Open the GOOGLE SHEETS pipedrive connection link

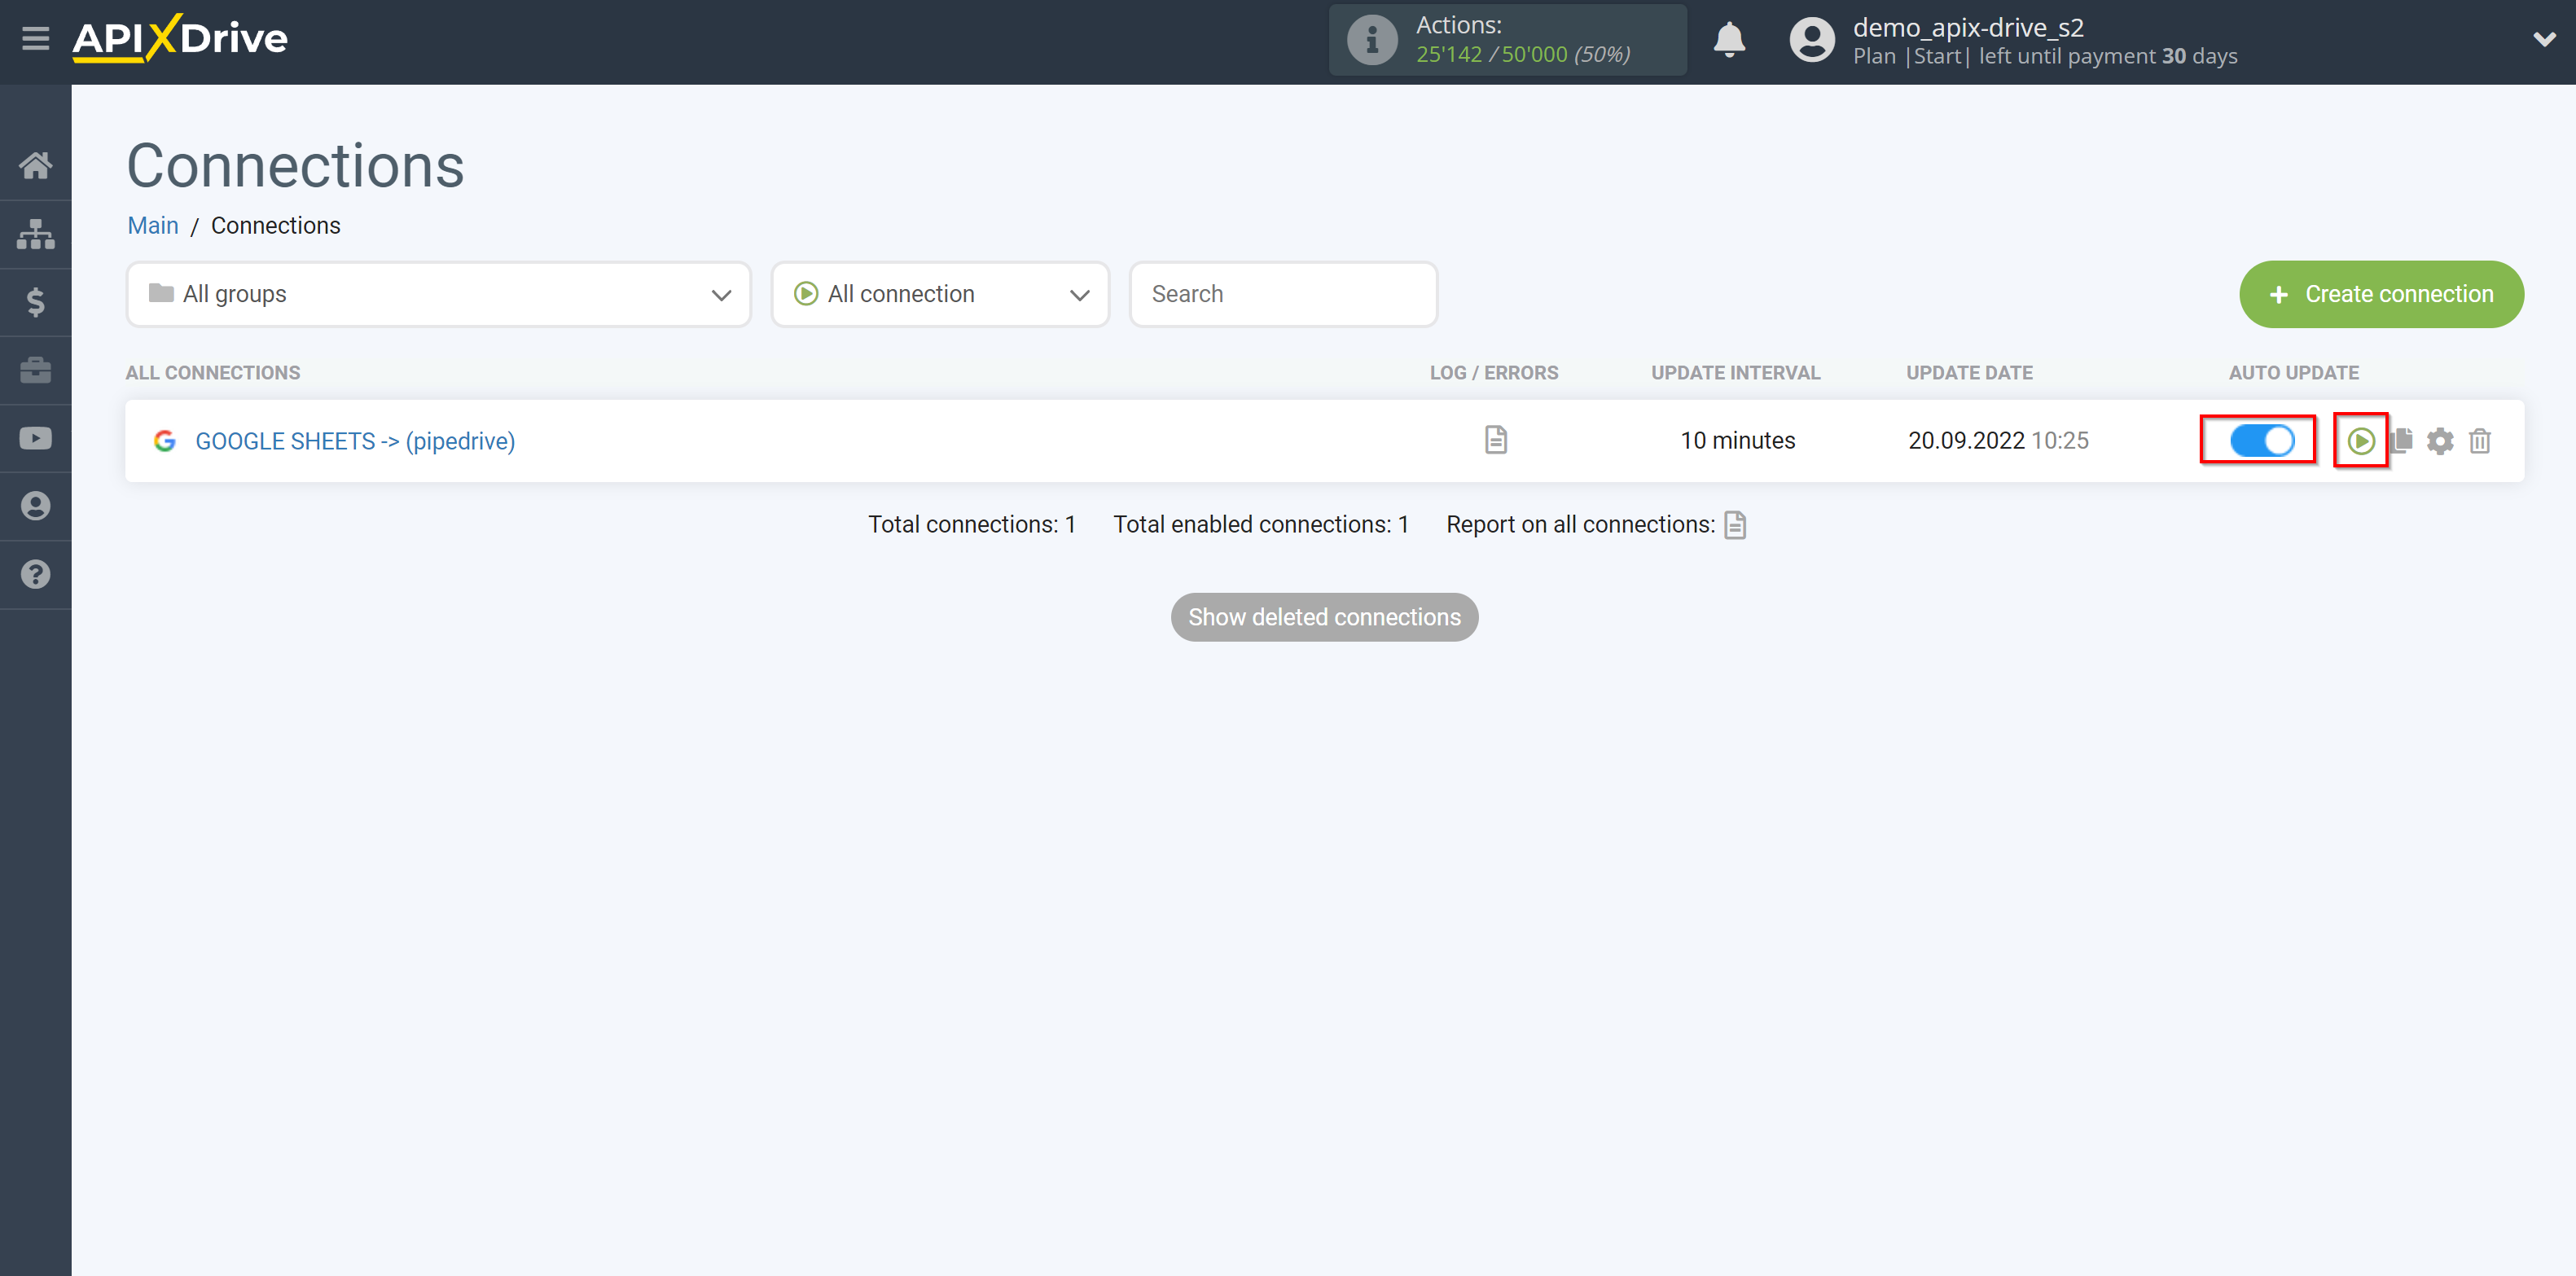pos(355,440)
